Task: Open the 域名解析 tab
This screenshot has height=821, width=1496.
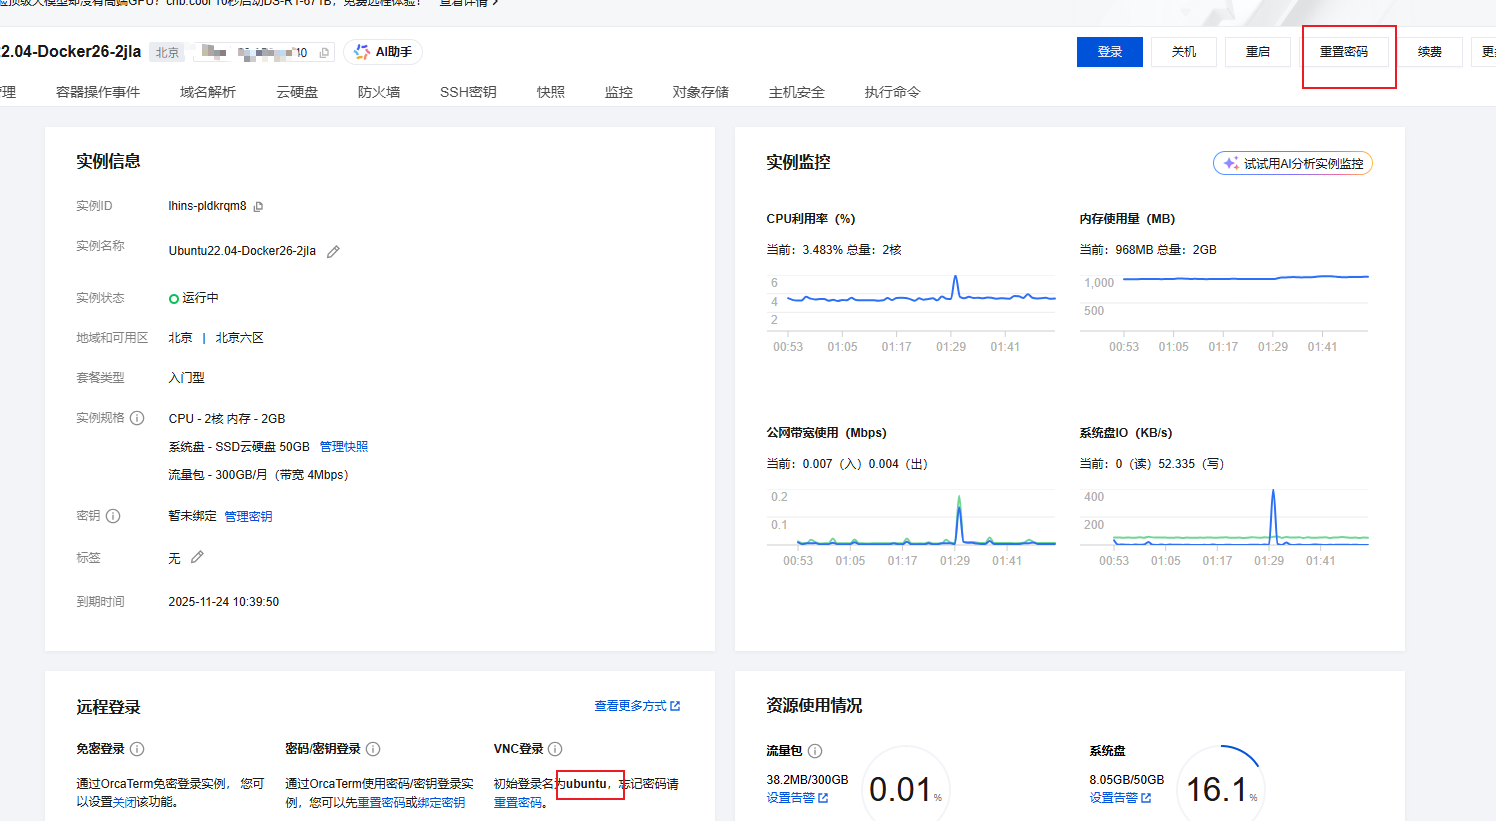Action: tap(208, 92)
